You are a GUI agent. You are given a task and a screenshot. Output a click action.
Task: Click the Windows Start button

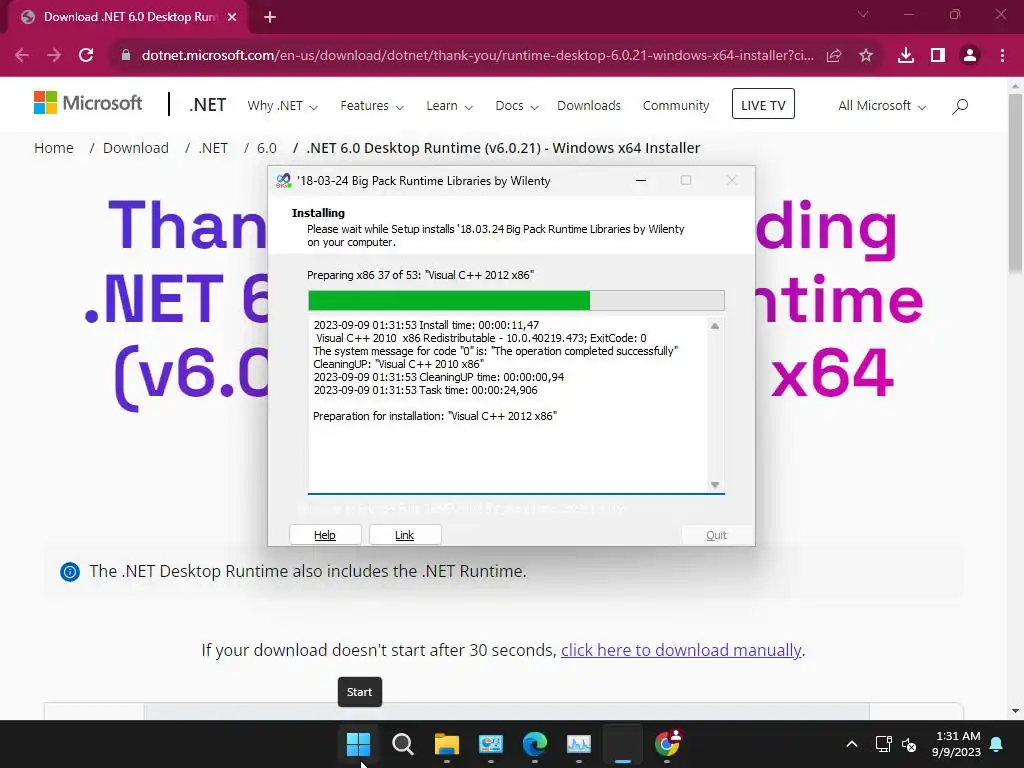[359, 744]
